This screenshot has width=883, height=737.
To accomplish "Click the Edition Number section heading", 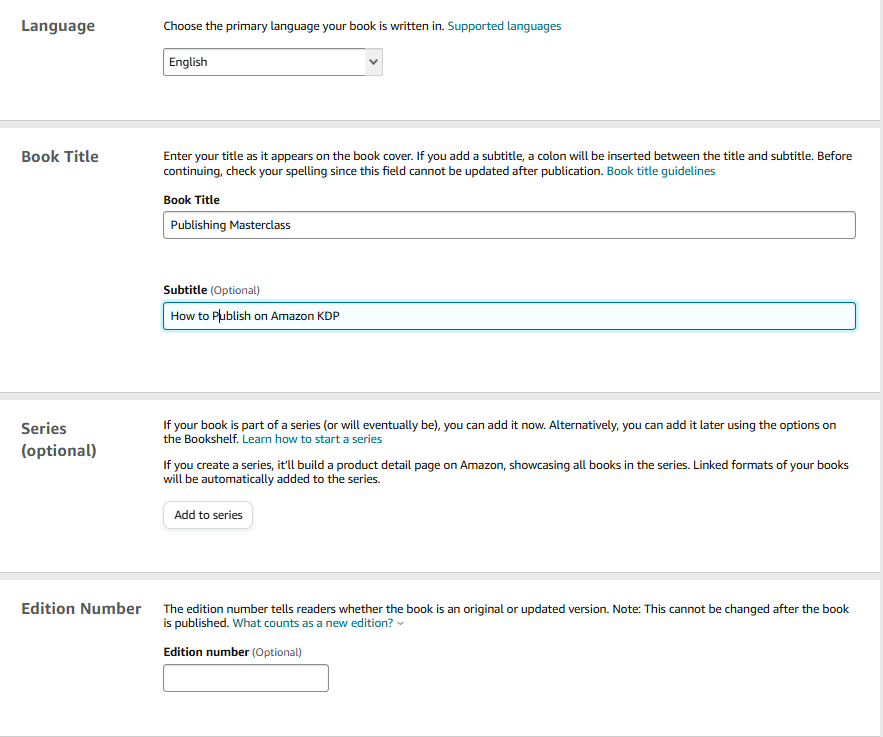I will click(x=81, y=609).
